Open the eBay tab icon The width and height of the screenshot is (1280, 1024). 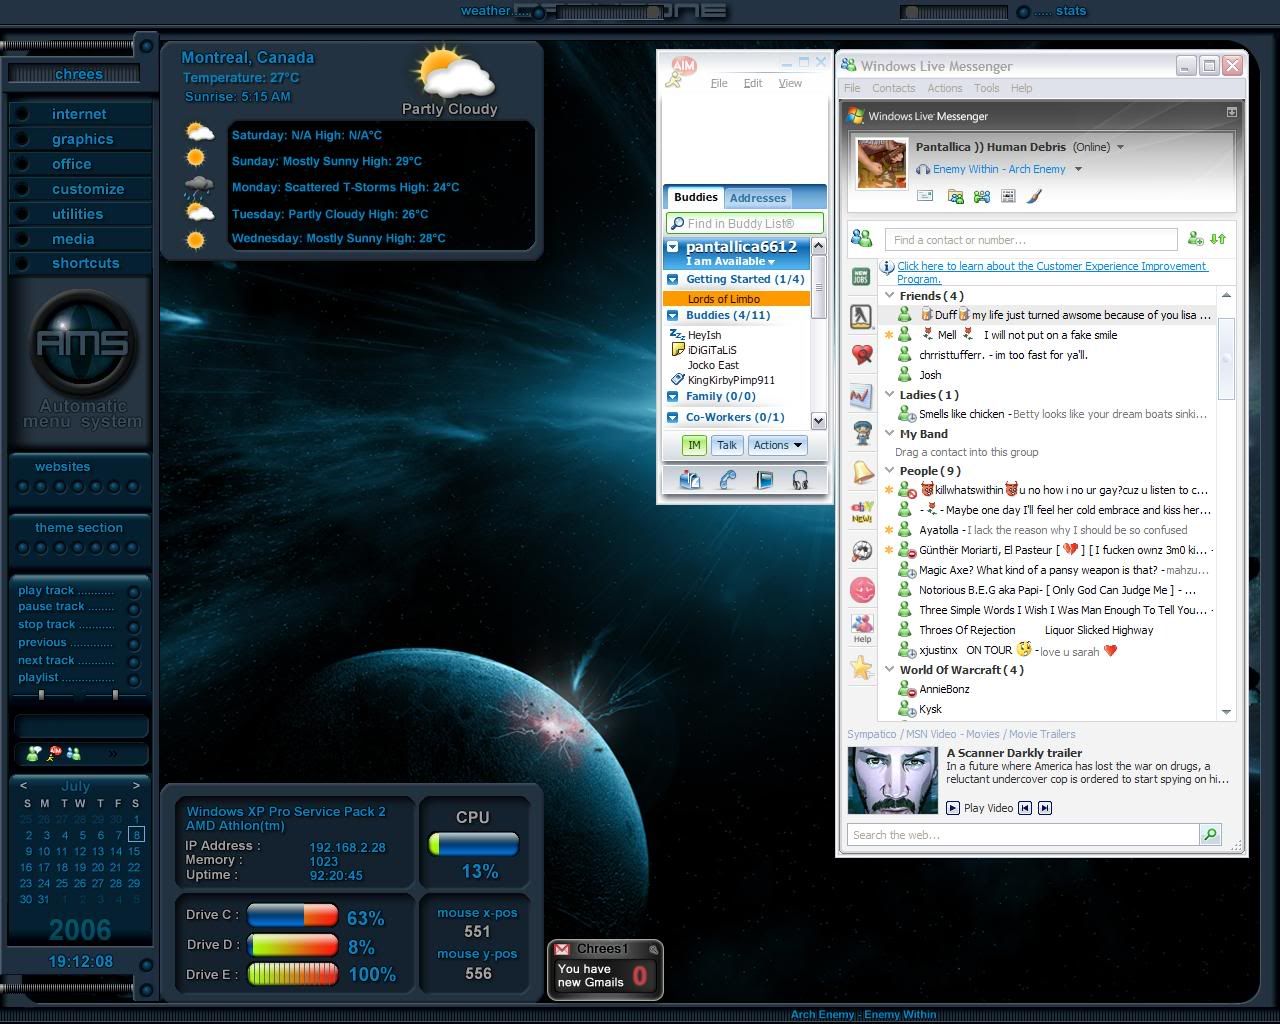[x=861, y=512]
